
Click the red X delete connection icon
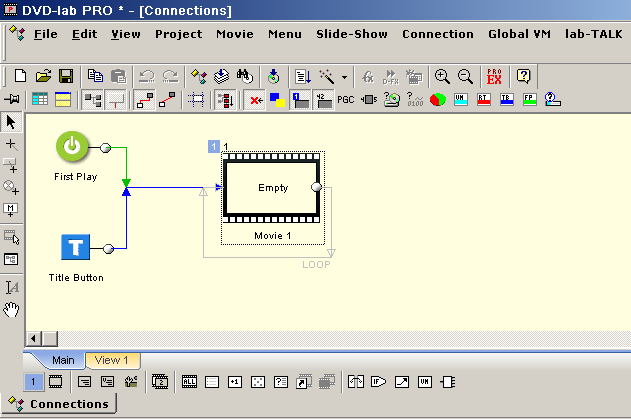256,100
